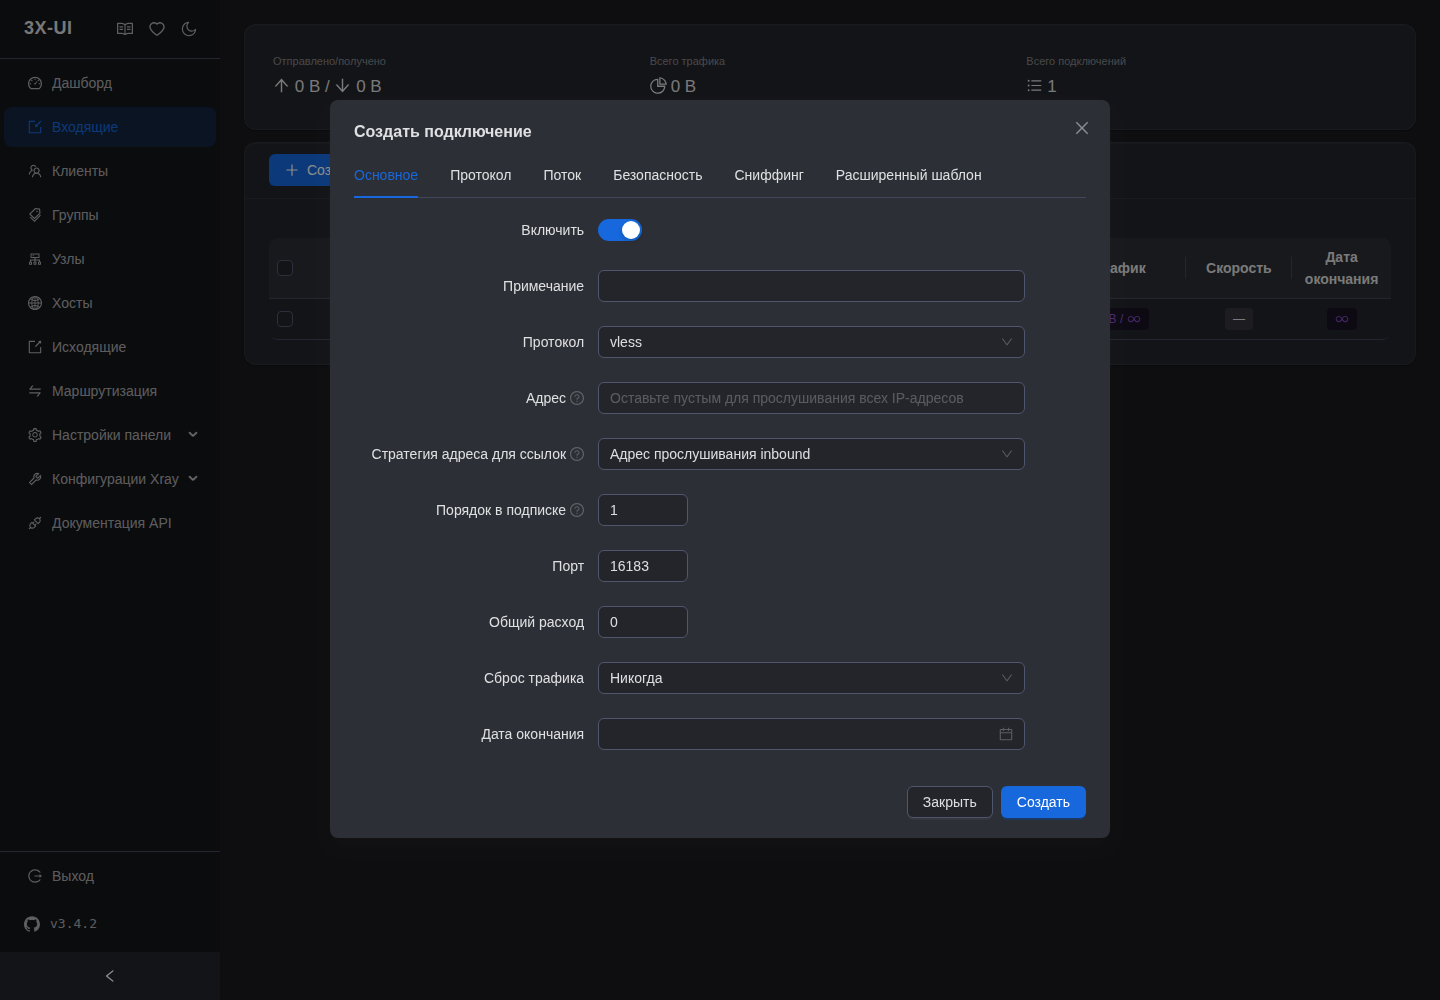Click the 3X-UI logo text
Image resolution: width=1440 pixels, height=1000 pixels.
coord(48,28)
